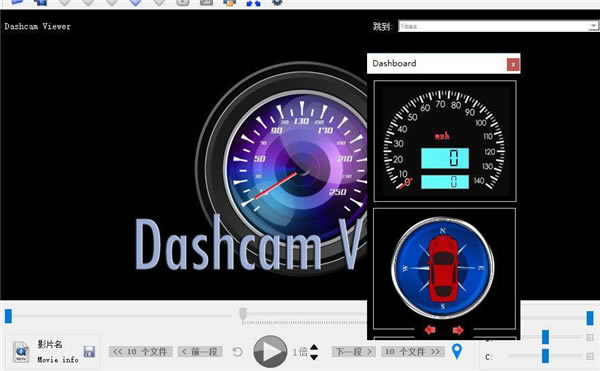
Task: Go to previous segment 前一段
Action: coord(200,351)
